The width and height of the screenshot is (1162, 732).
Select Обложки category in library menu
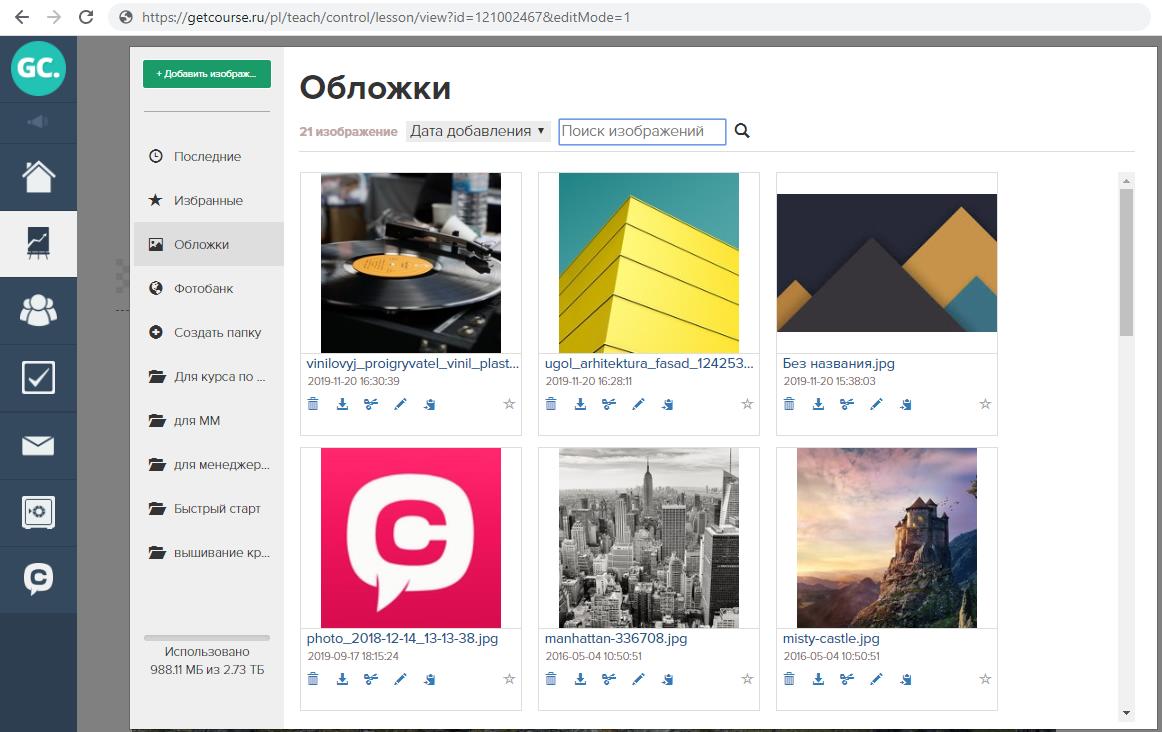point(208,244)
